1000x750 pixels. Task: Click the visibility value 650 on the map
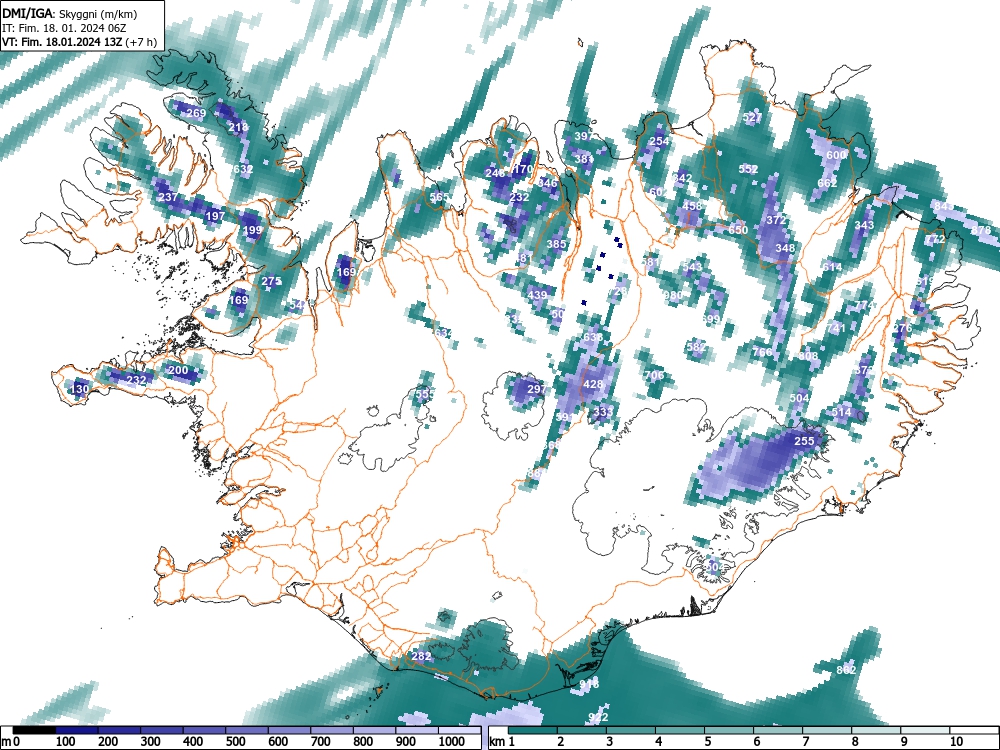[738, 230]
